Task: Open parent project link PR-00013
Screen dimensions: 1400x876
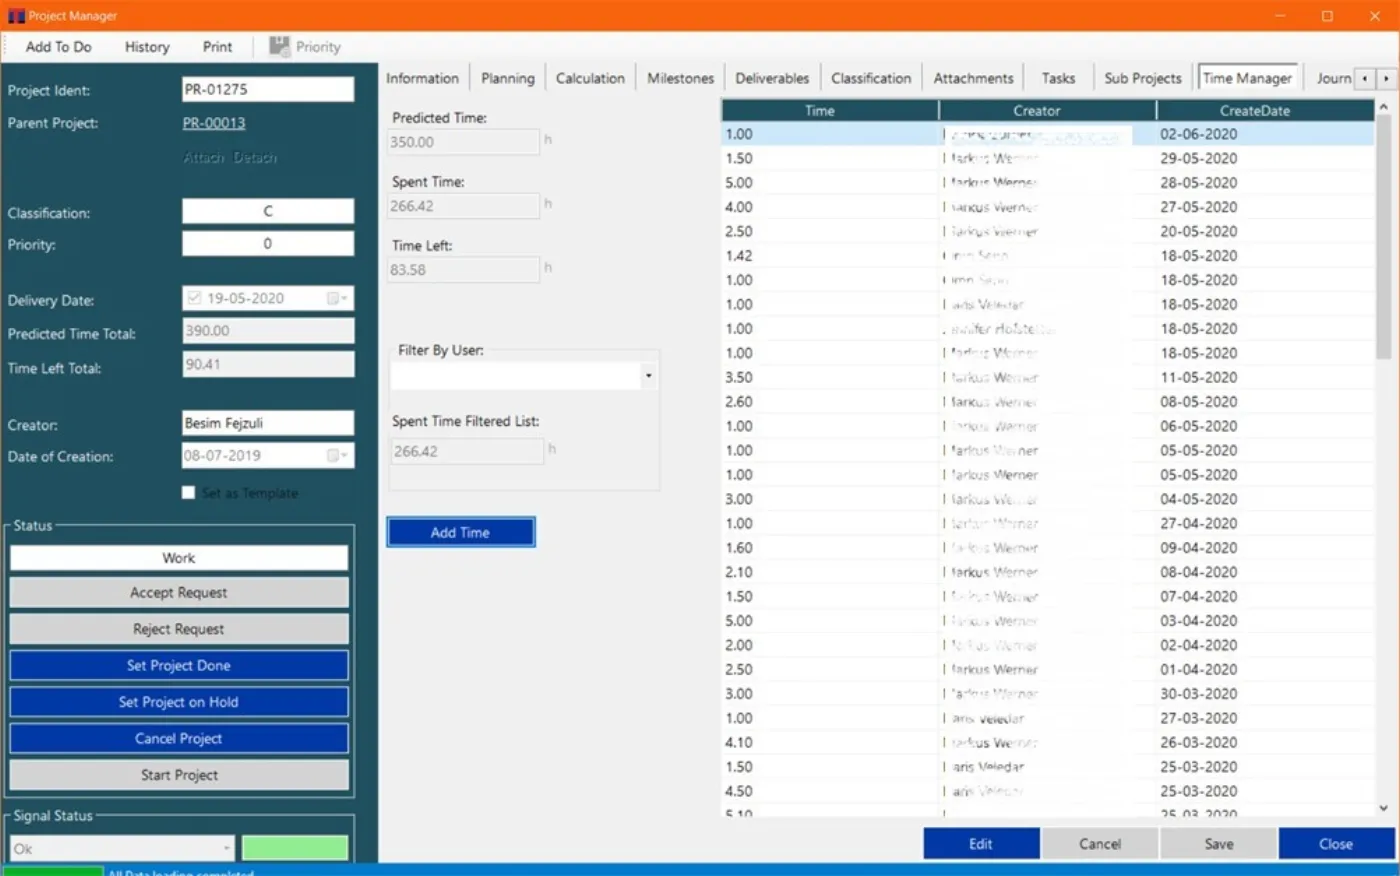Action: (214, 123)
